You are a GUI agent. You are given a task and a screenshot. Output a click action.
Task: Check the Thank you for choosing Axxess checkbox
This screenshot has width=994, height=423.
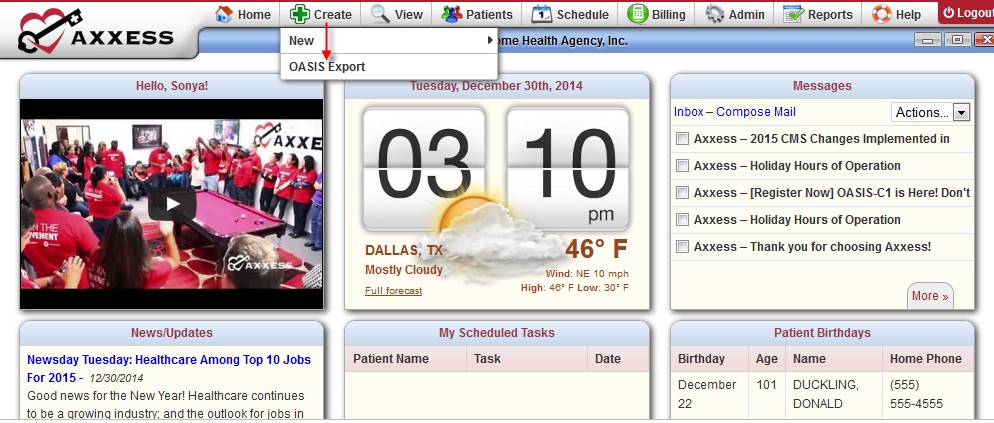682,247
